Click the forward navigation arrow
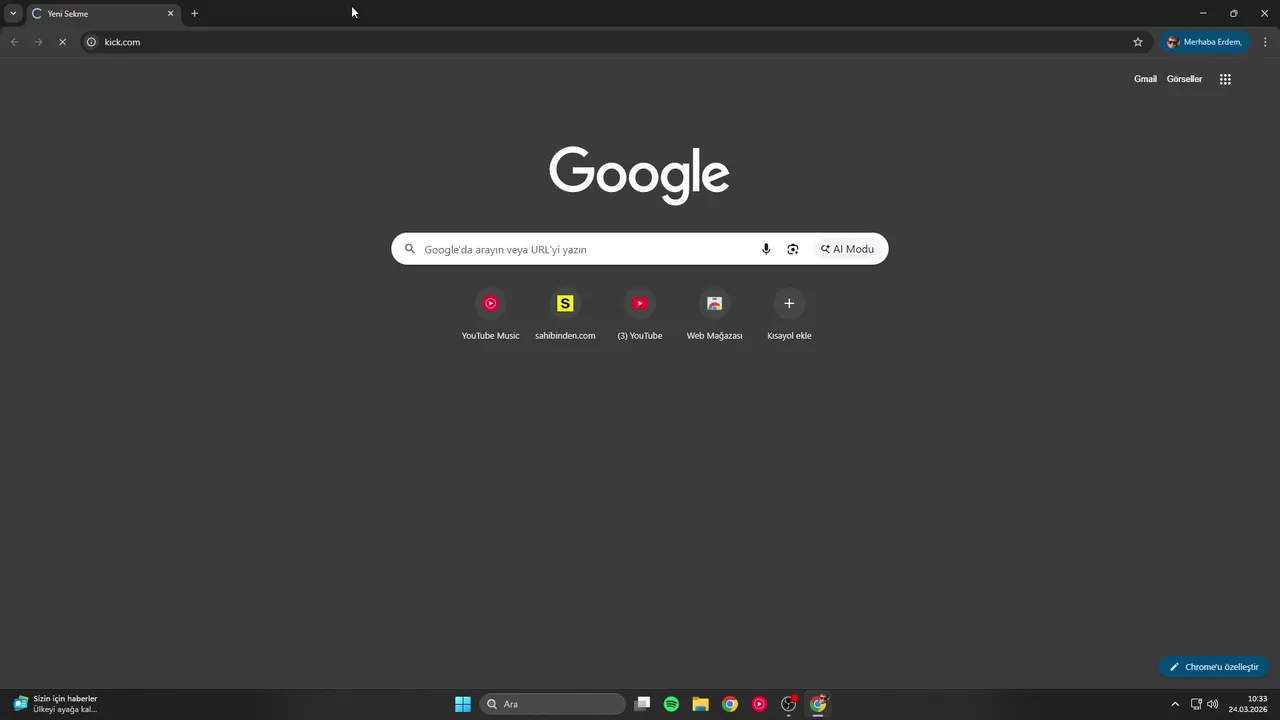This screenshot has width=1280, height=720. 38,42
